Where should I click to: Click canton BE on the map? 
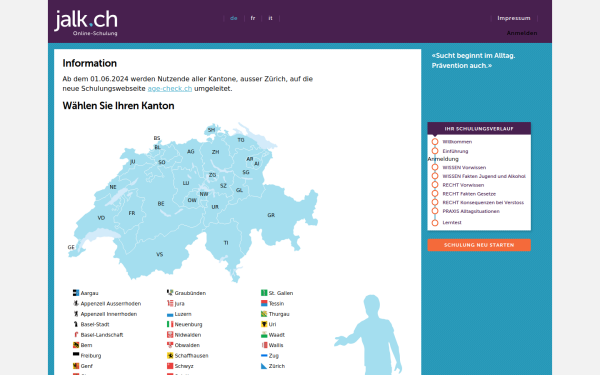tap(161, 204)
